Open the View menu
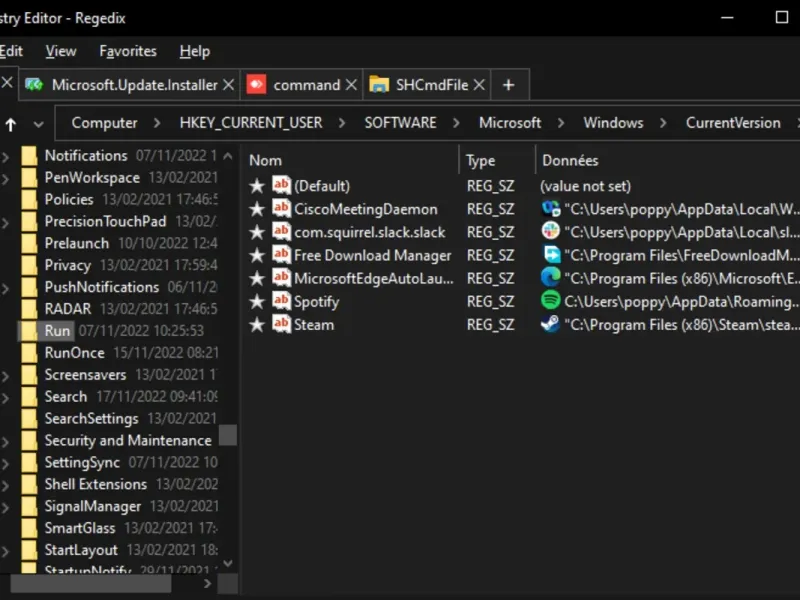 (61, 51)
